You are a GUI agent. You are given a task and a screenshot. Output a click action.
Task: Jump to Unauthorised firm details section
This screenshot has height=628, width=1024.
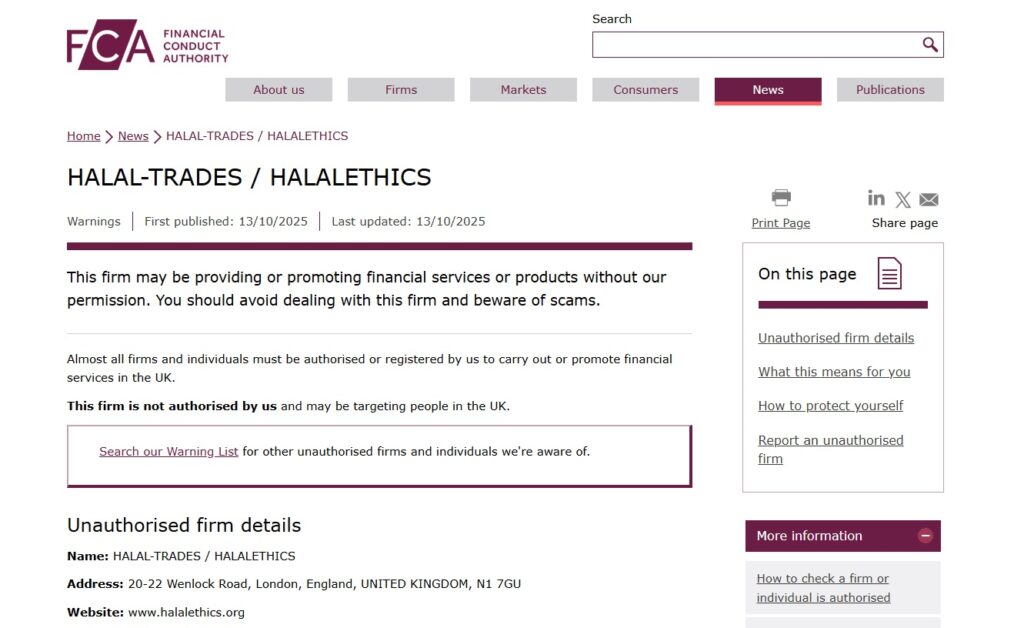pos(835,338)
